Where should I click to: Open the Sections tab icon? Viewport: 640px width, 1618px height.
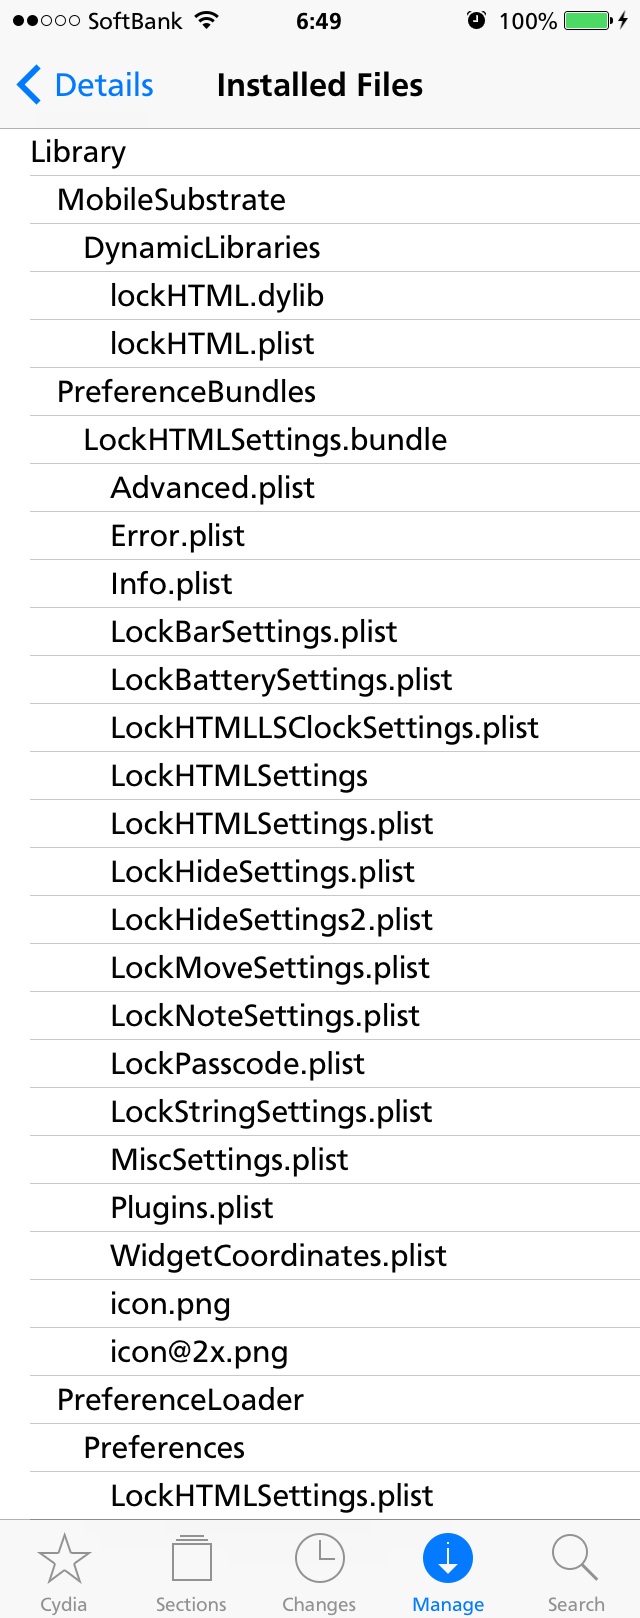point(191,1559)
